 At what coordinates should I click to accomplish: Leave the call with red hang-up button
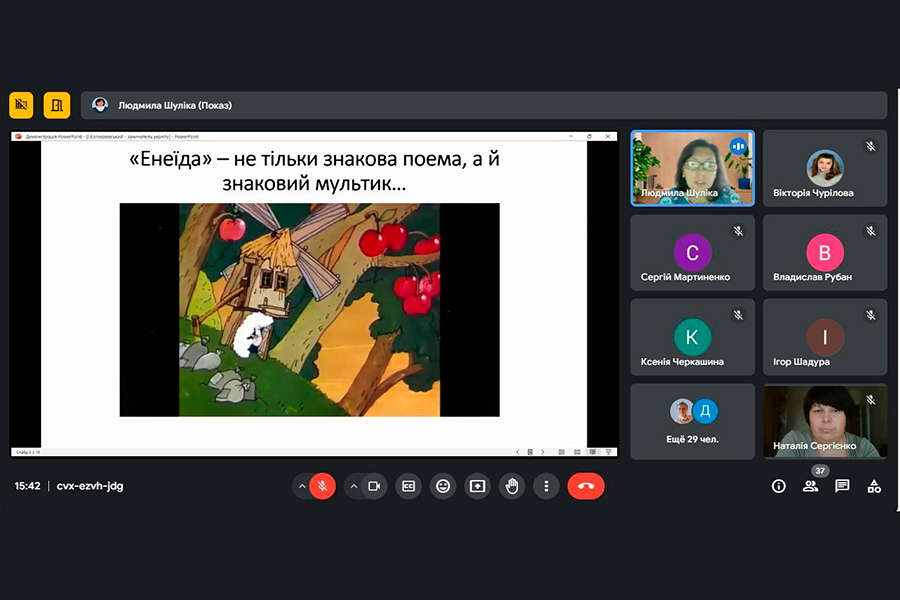click(586, 486)
